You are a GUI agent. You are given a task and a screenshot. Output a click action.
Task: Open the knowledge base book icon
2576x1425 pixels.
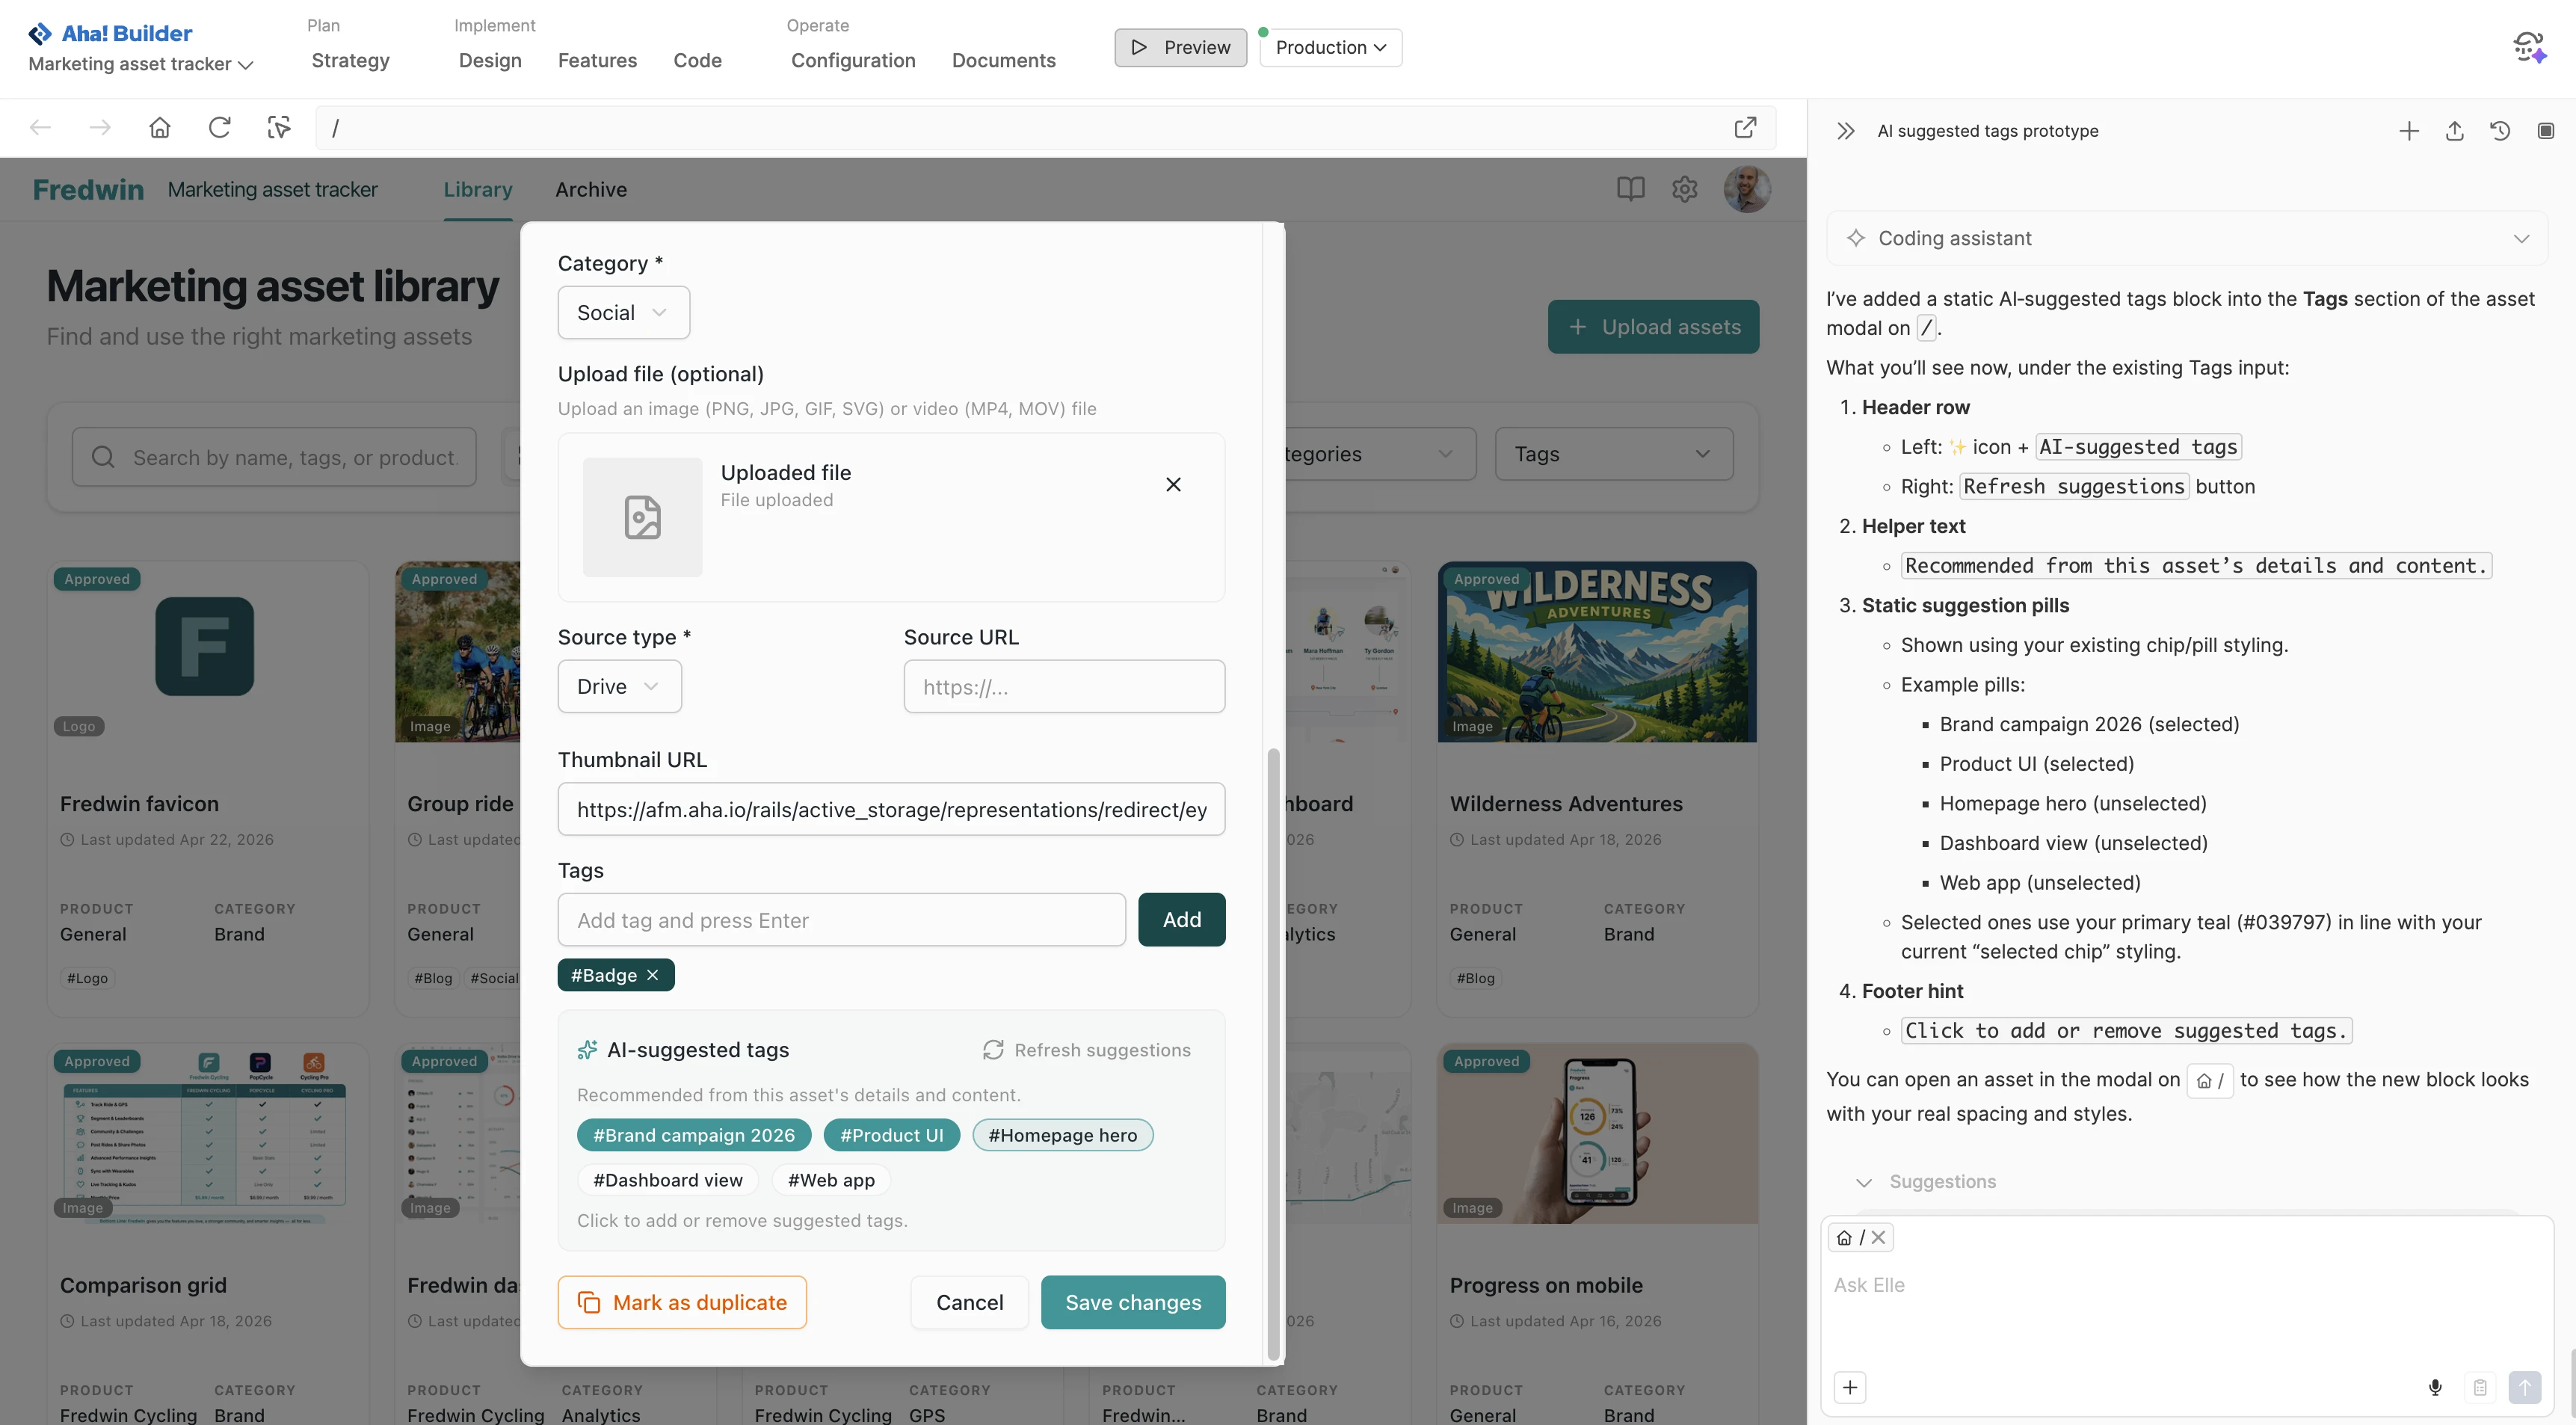[x=1631, y=189]
